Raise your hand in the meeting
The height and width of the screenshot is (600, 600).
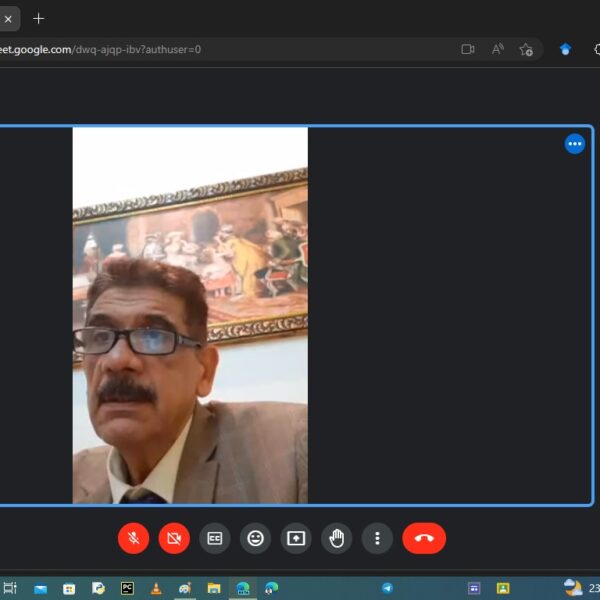tap(337, 538)
